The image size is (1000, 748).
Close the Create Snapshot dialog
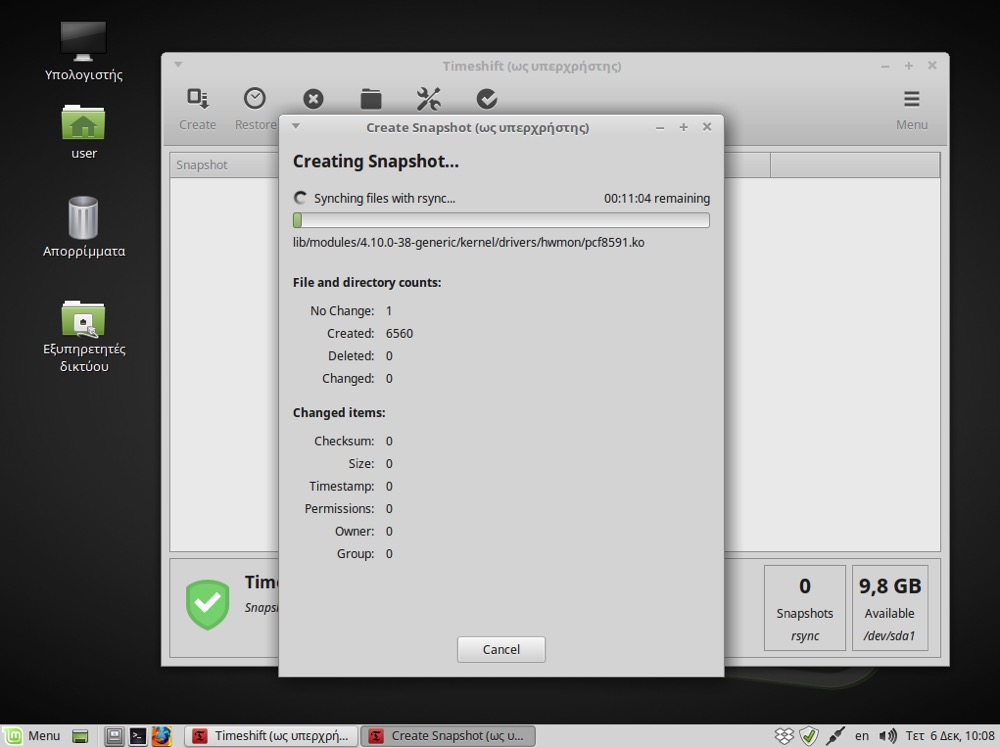[x=707, y=127]
